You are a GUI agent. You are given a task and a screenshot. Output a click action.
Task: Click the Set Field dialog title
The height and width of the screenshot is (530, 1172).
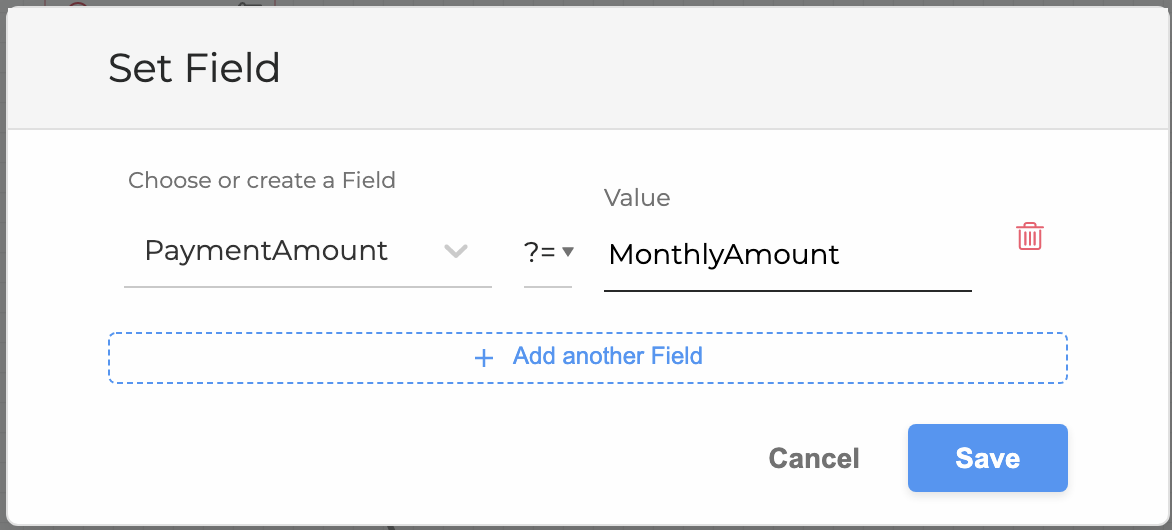194,69
